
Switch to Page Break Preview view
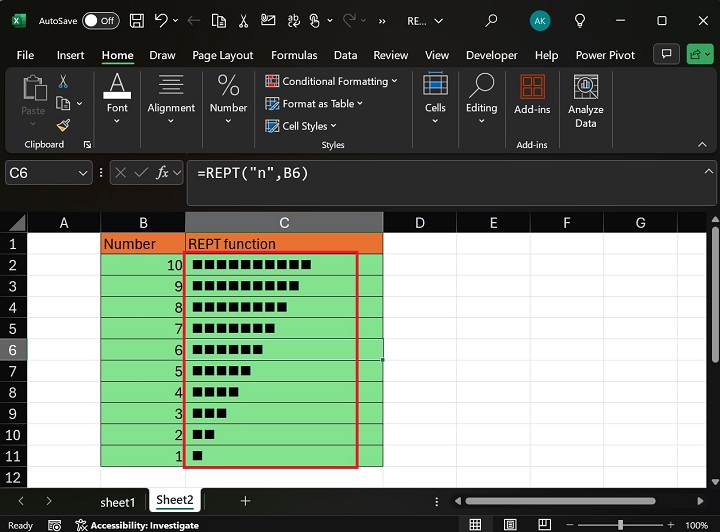544,525
